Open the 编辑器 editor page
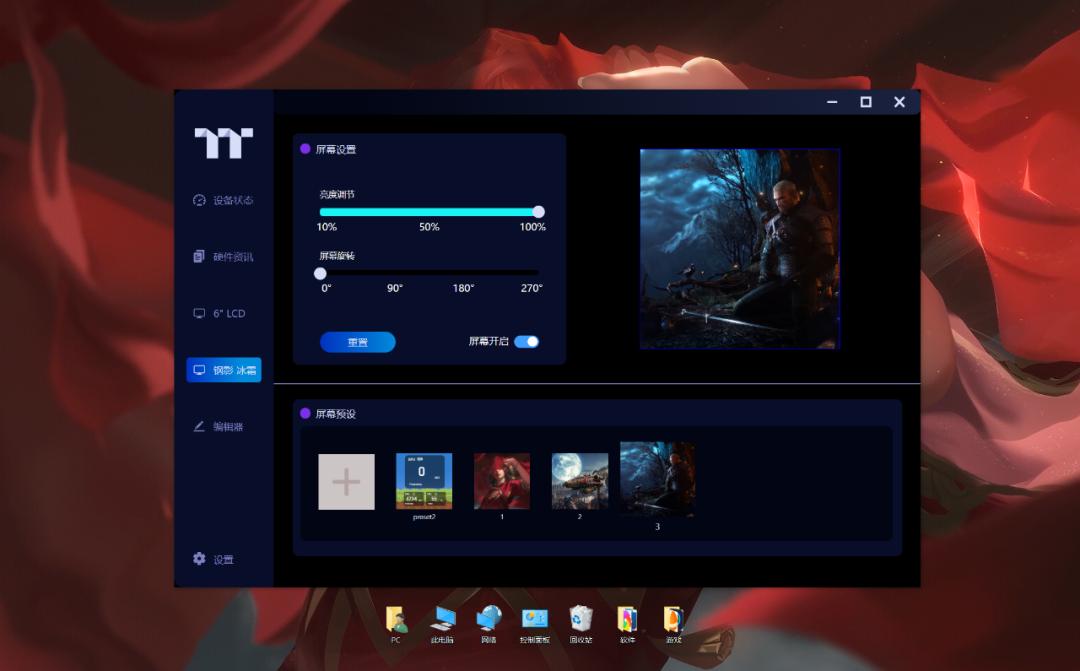Viewport: 1080px width, 671px height. pyautogui.click(x=218, y=426)
